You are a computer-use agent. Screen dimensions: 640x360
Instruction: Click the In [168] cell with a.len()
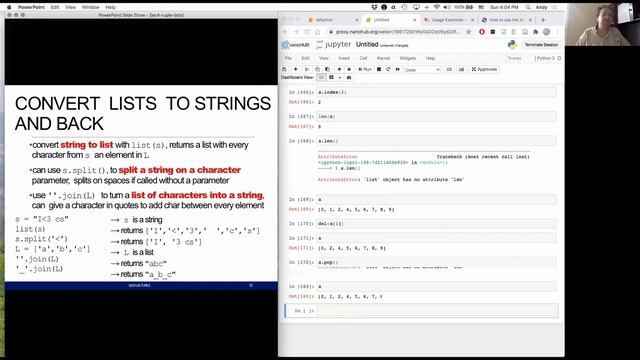(436, 141)
